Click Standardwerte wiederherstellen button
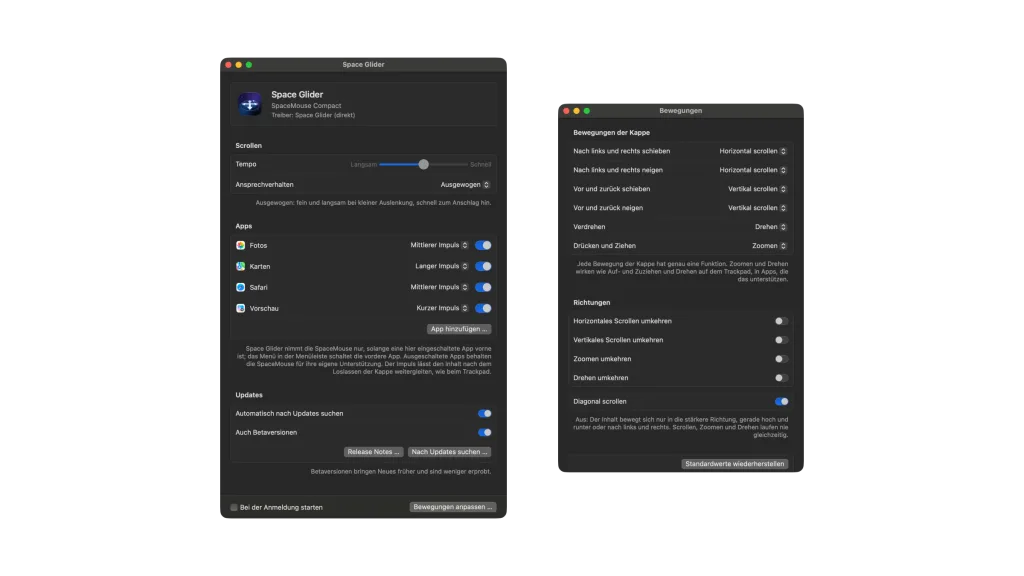The image size is (1024, 576). click(x=735, y=464)
